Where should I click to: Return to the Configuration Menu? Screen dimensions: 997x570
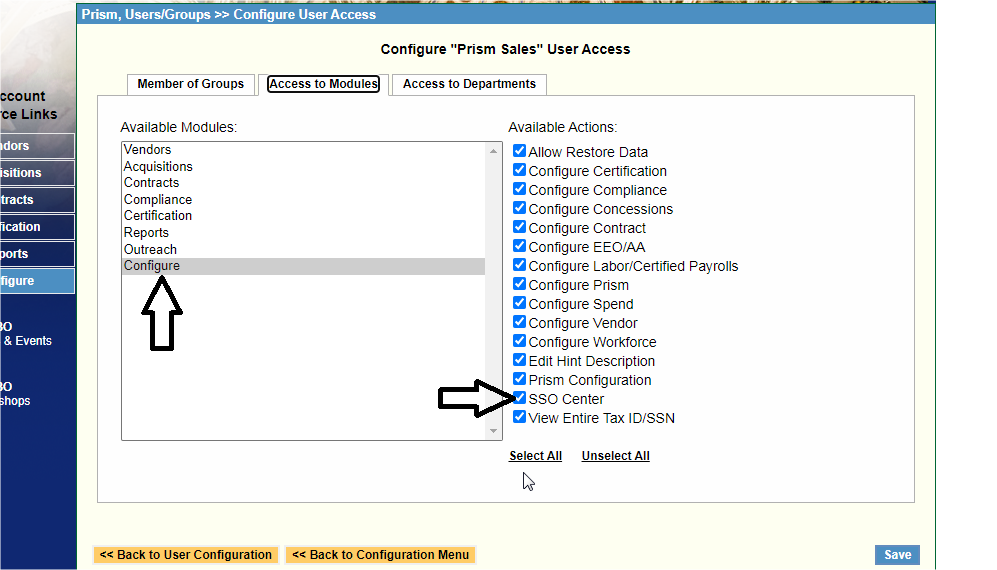[381, 555]
